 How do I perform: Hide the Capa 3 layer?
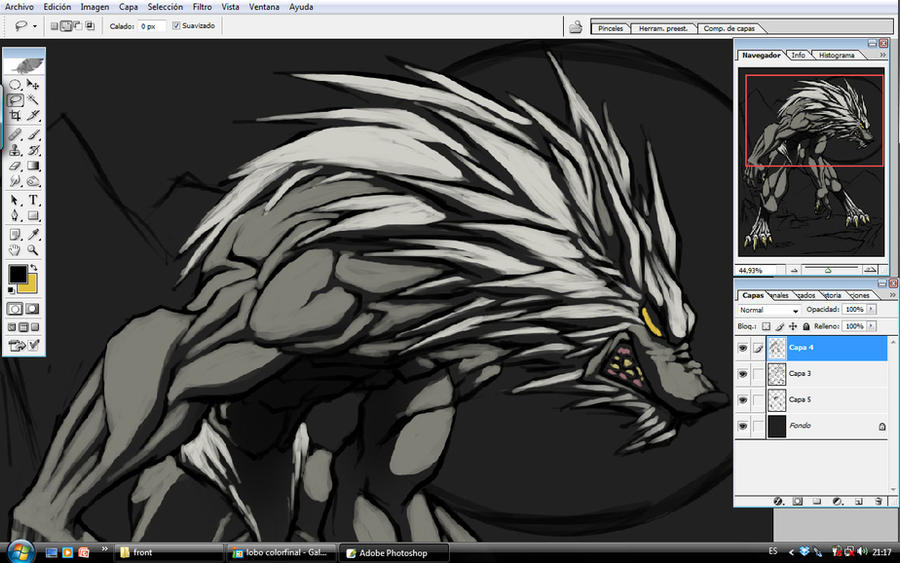coord(743,374)
